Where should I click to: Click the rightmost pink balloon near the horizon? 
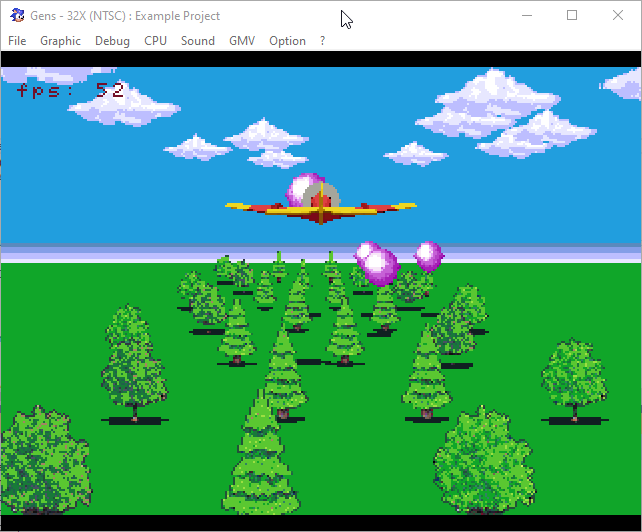coord(428,256)
